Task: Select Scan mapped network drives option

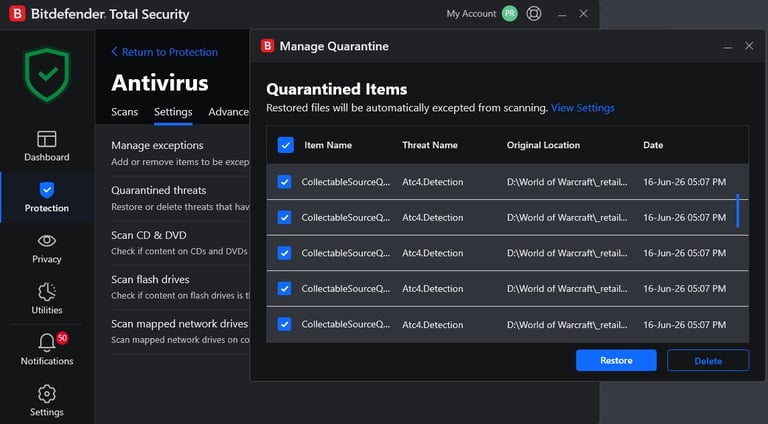Action: pyautogui.click(x=180, y=331)
